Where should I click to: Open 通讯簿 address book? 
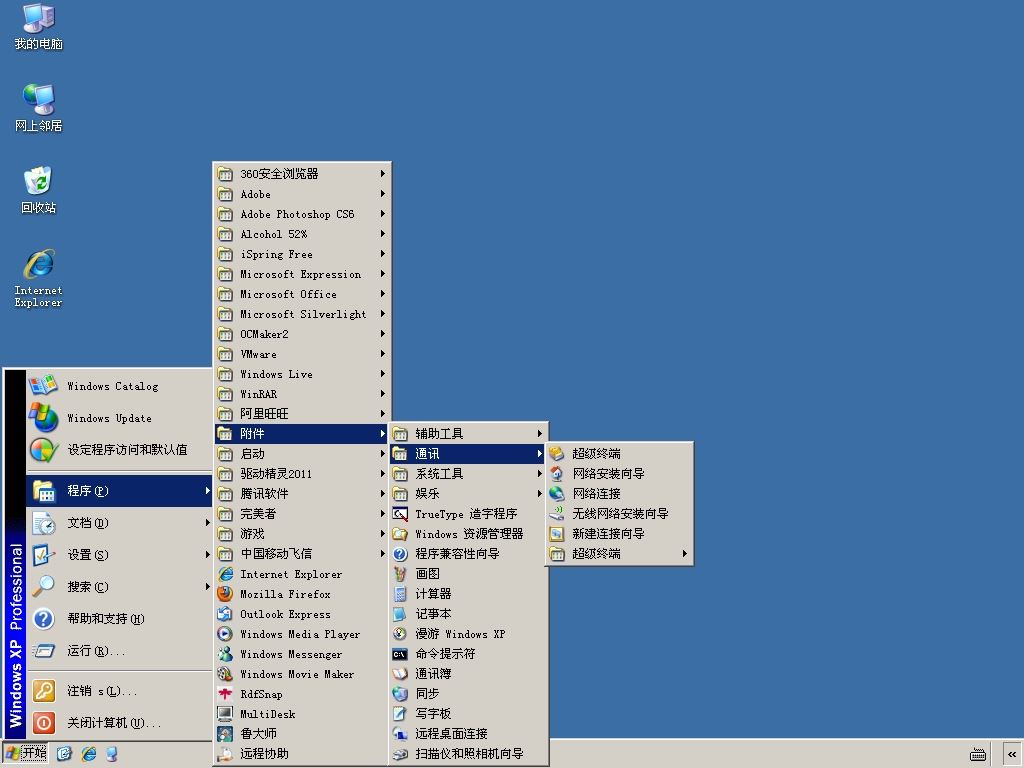pyautogui.click(x=468, y=674)
